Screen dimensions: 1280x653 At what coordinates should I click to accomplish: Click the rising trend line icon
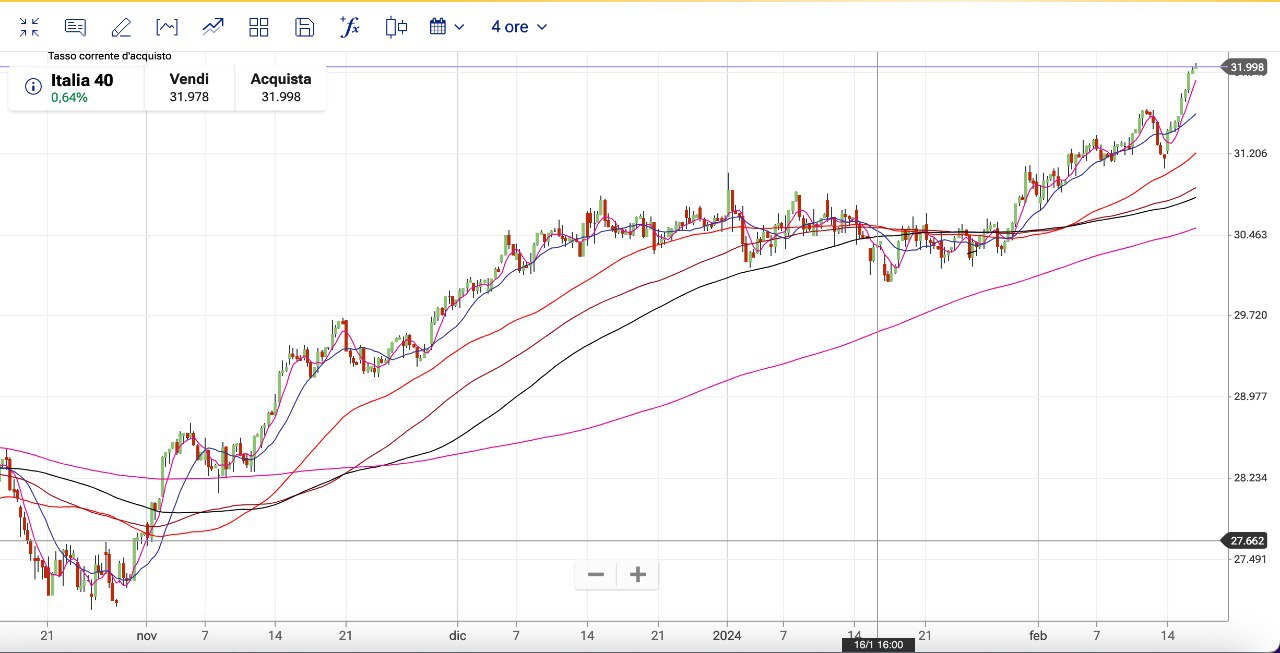(x=212, y=27)
